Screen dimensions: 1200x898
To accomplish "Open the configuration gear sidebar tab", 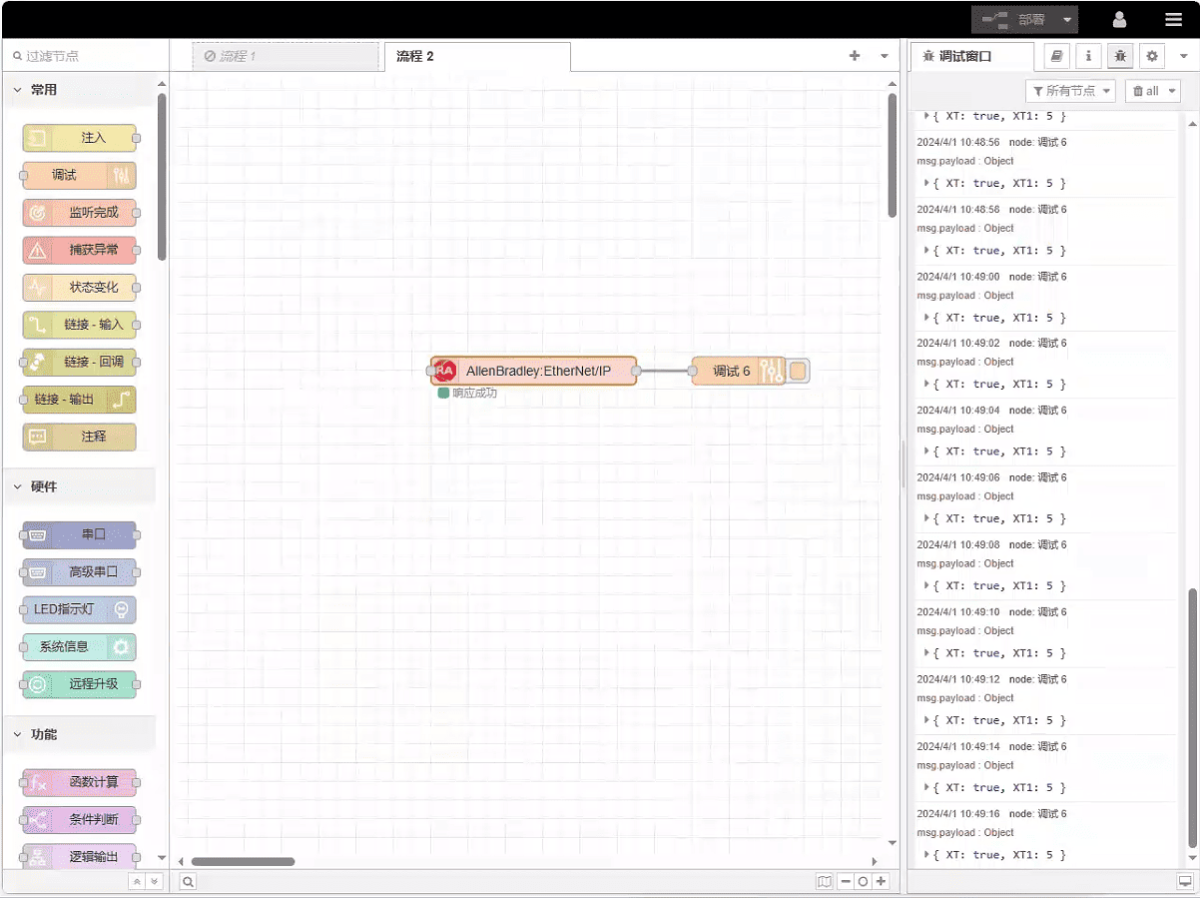I will pyautogui.click(x=1152, y=57).
